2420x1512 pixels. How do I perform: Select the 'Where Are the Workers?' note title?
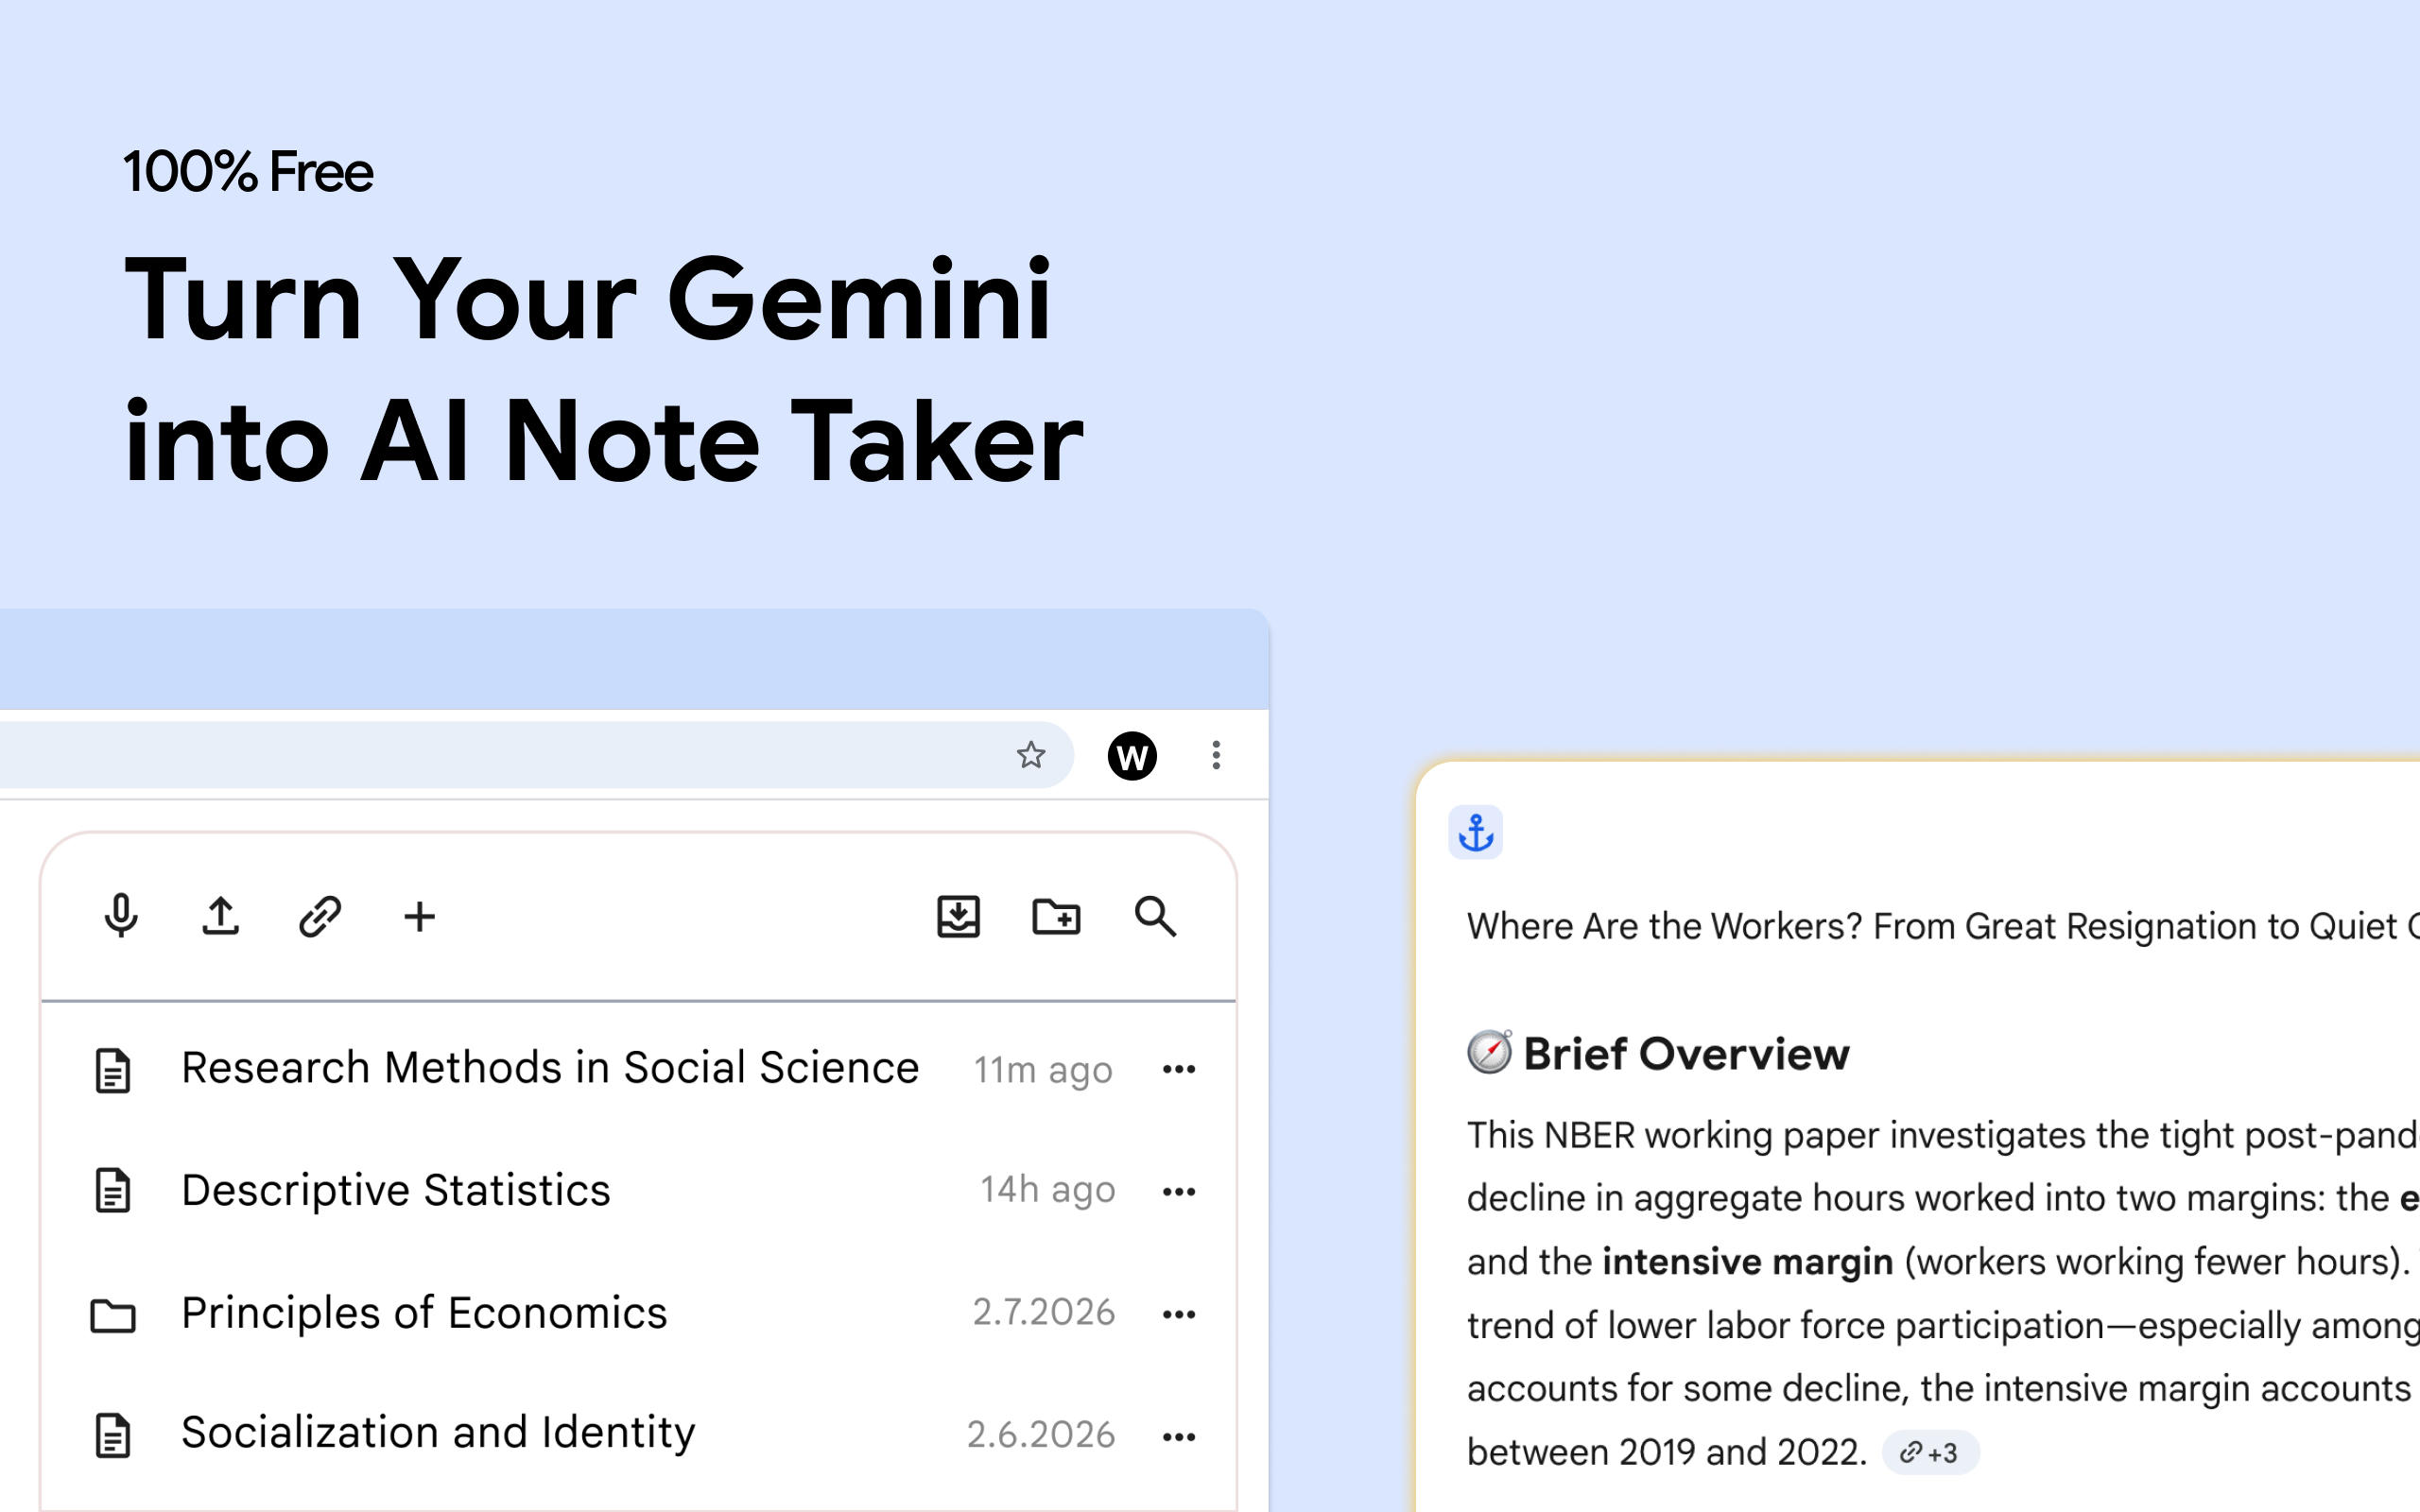[1900, 926]
